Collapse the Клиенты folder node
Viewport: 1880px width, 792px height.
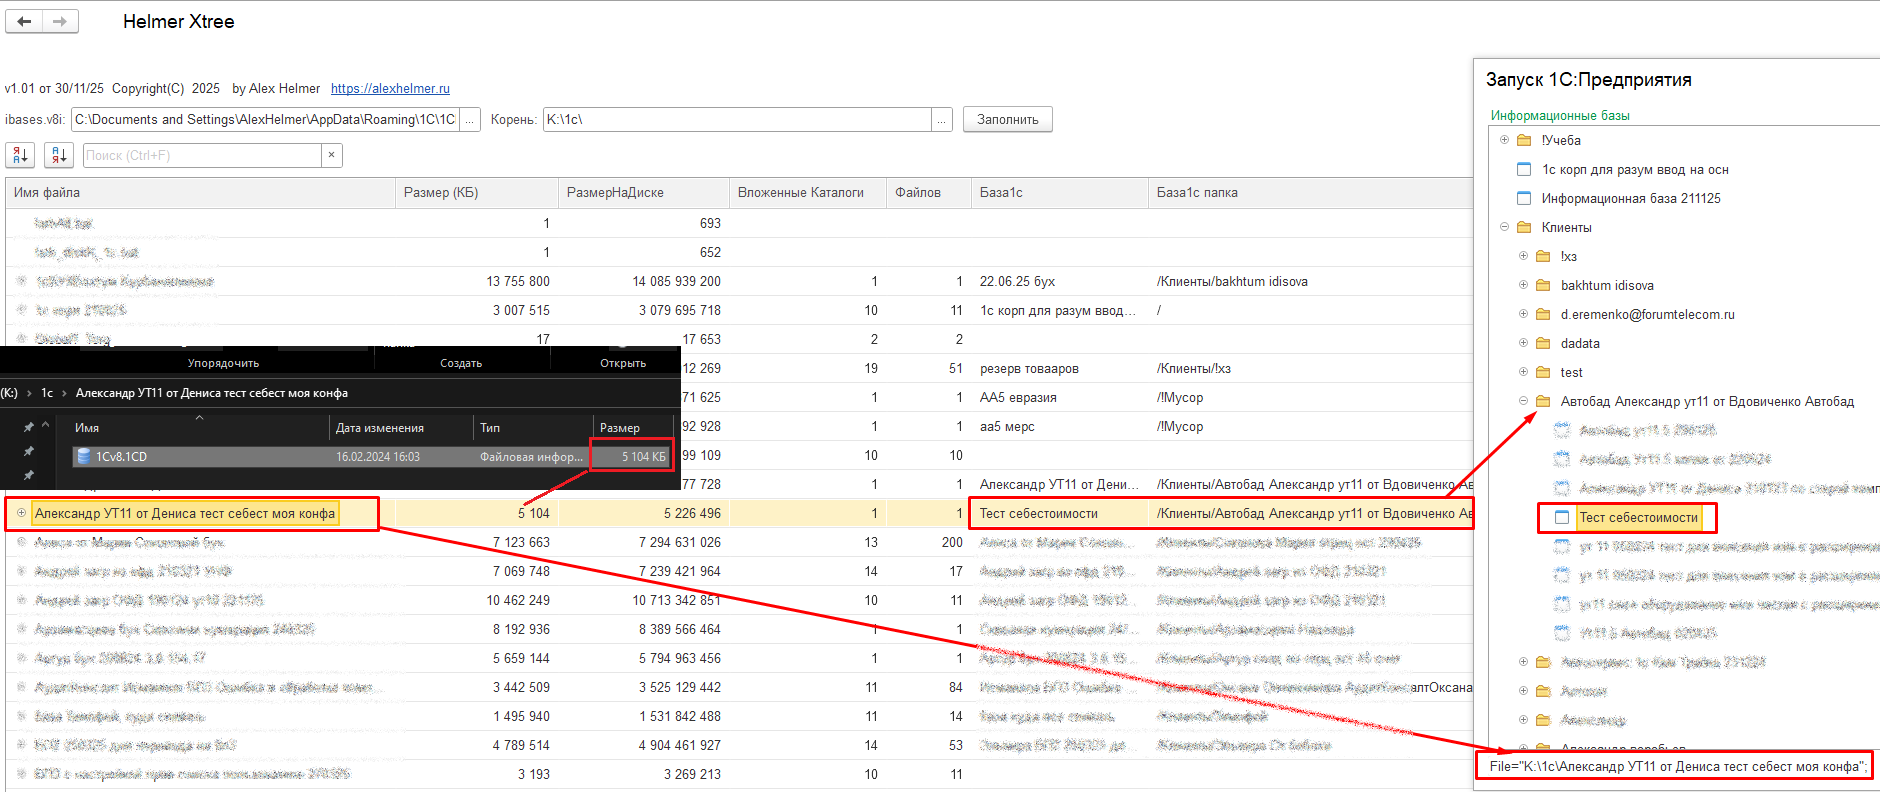[x=1504, y=227]
